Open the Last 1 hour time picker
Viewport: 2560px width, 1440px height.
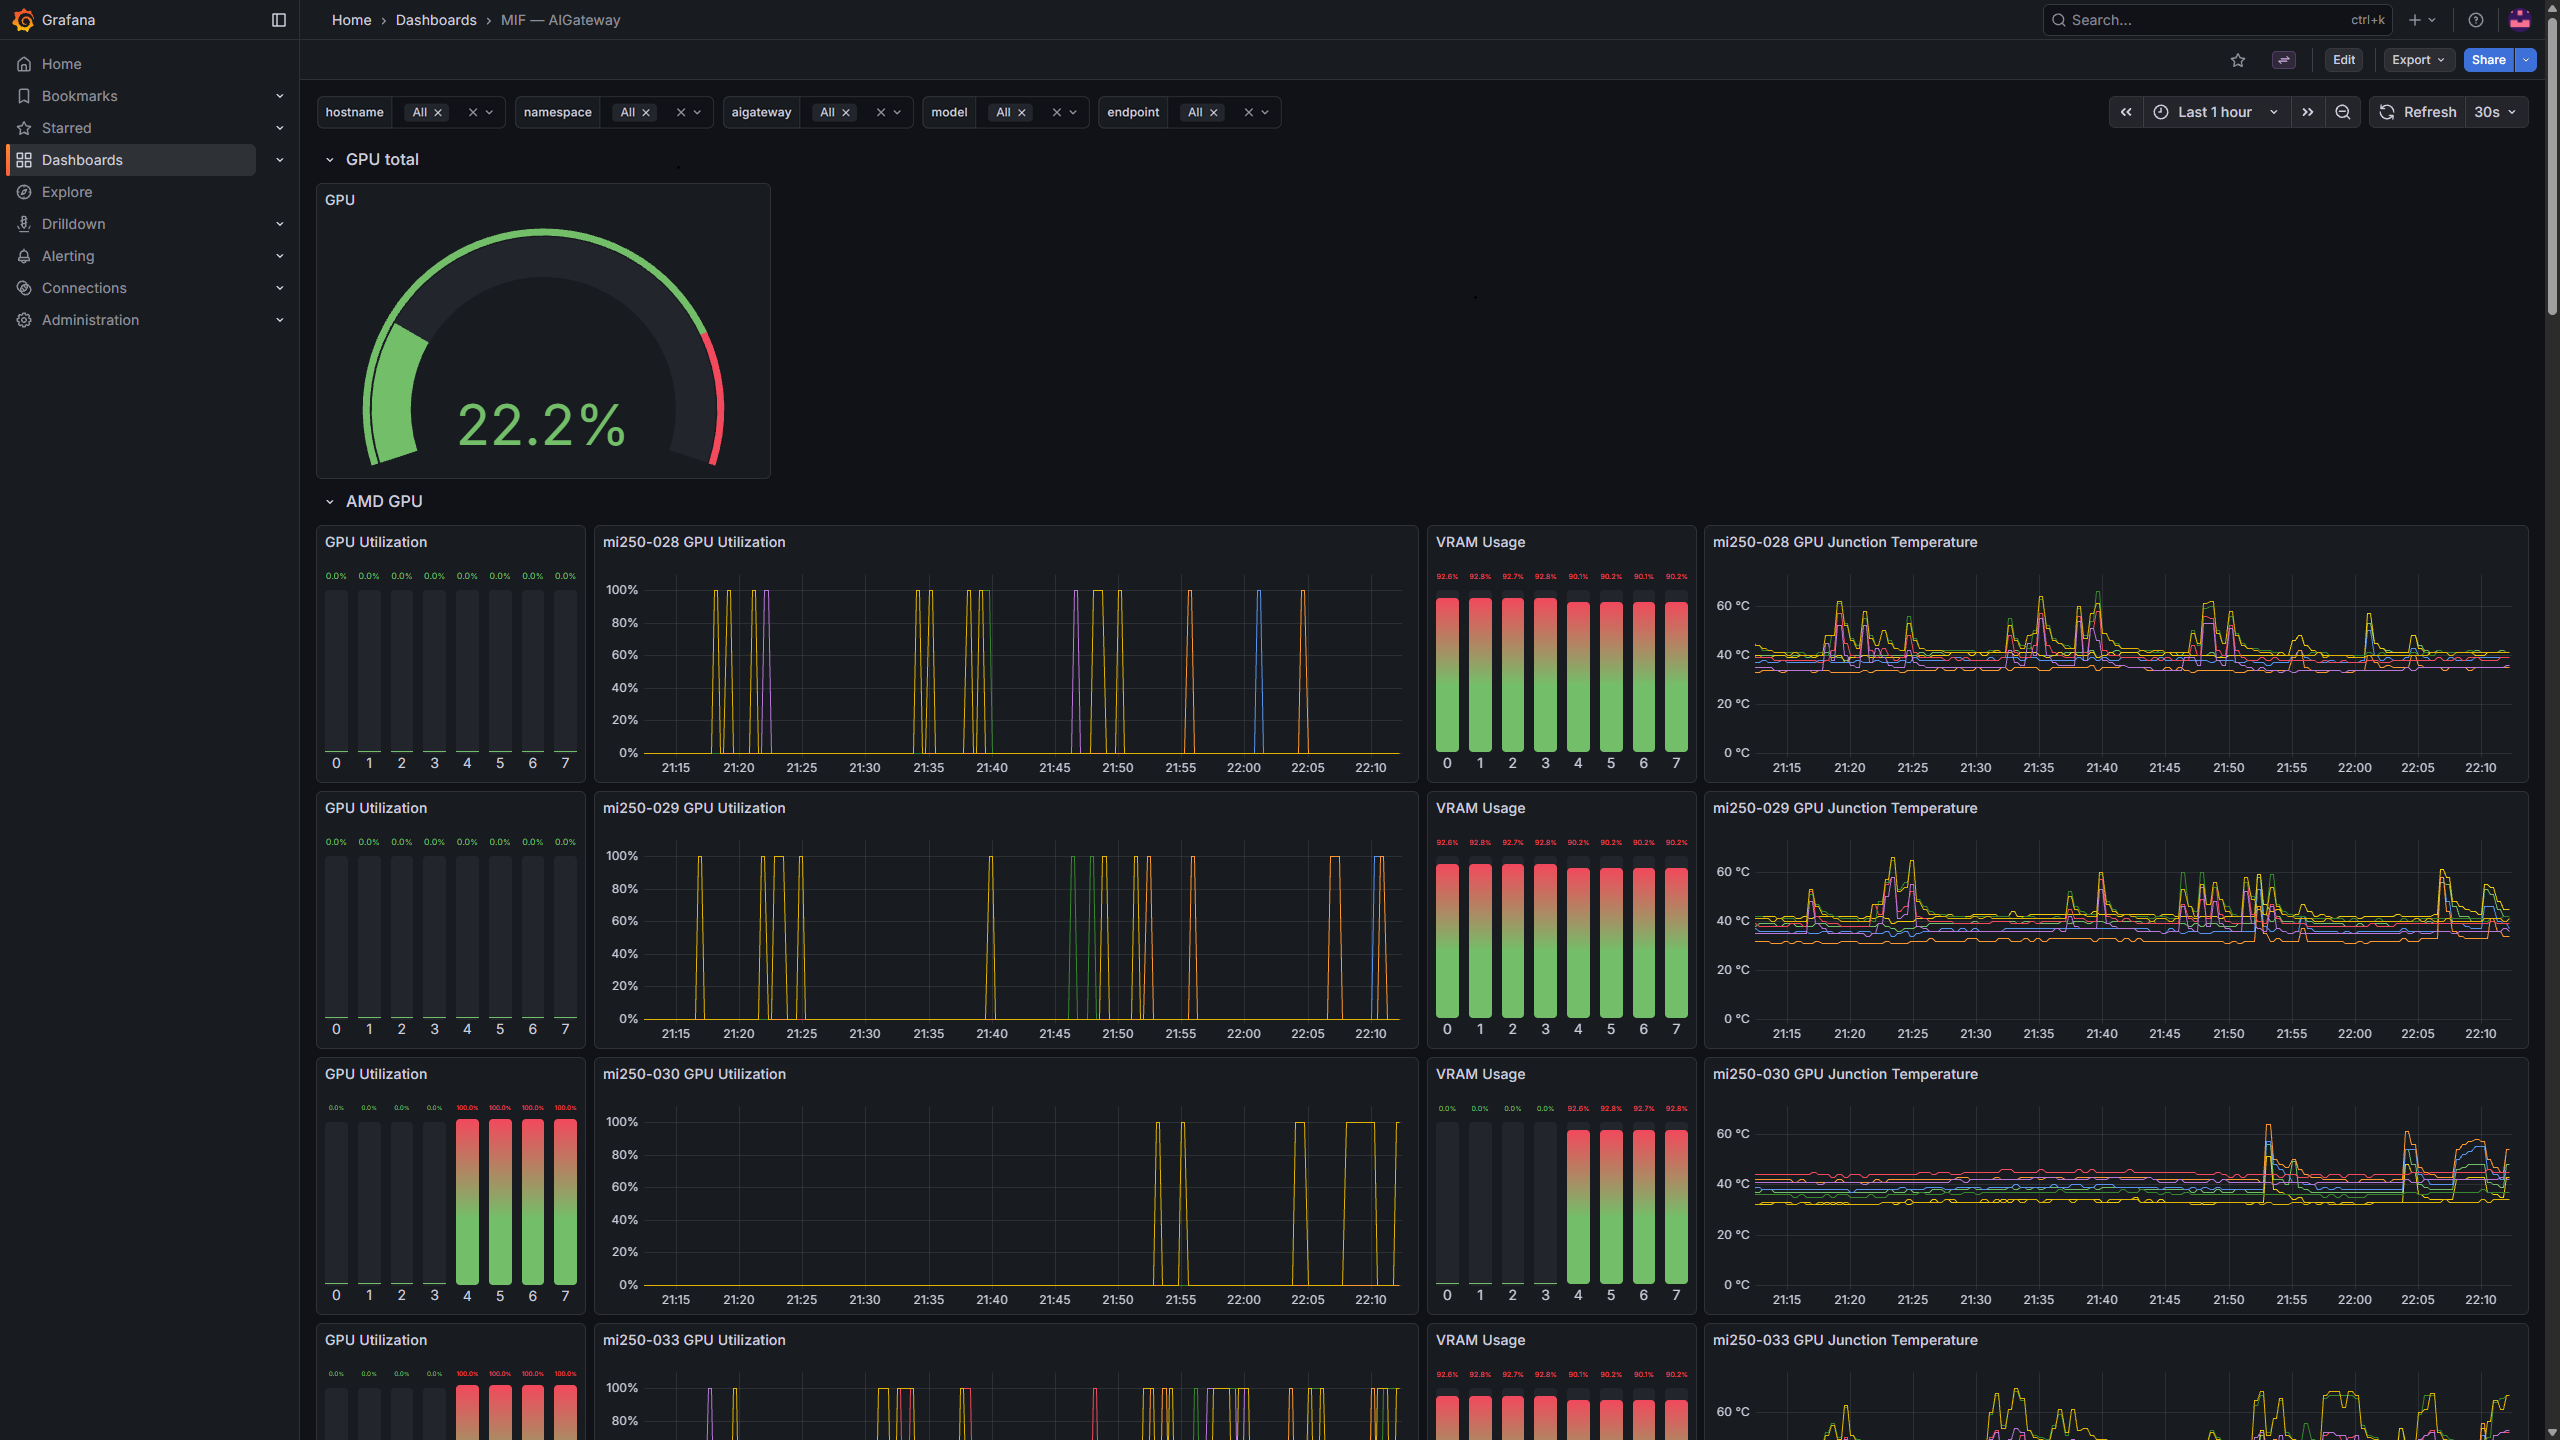pyautogui.click(x=2217, y=112)
